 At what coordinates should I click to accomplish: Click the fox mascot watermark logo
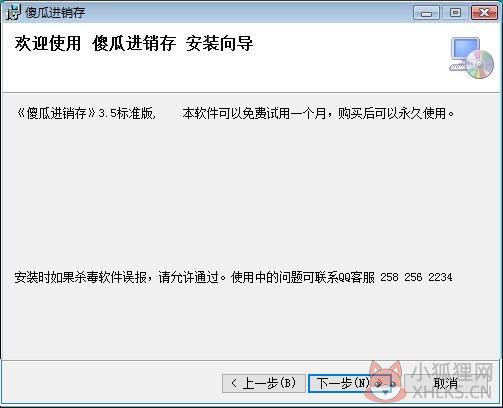tap(385, 382)
